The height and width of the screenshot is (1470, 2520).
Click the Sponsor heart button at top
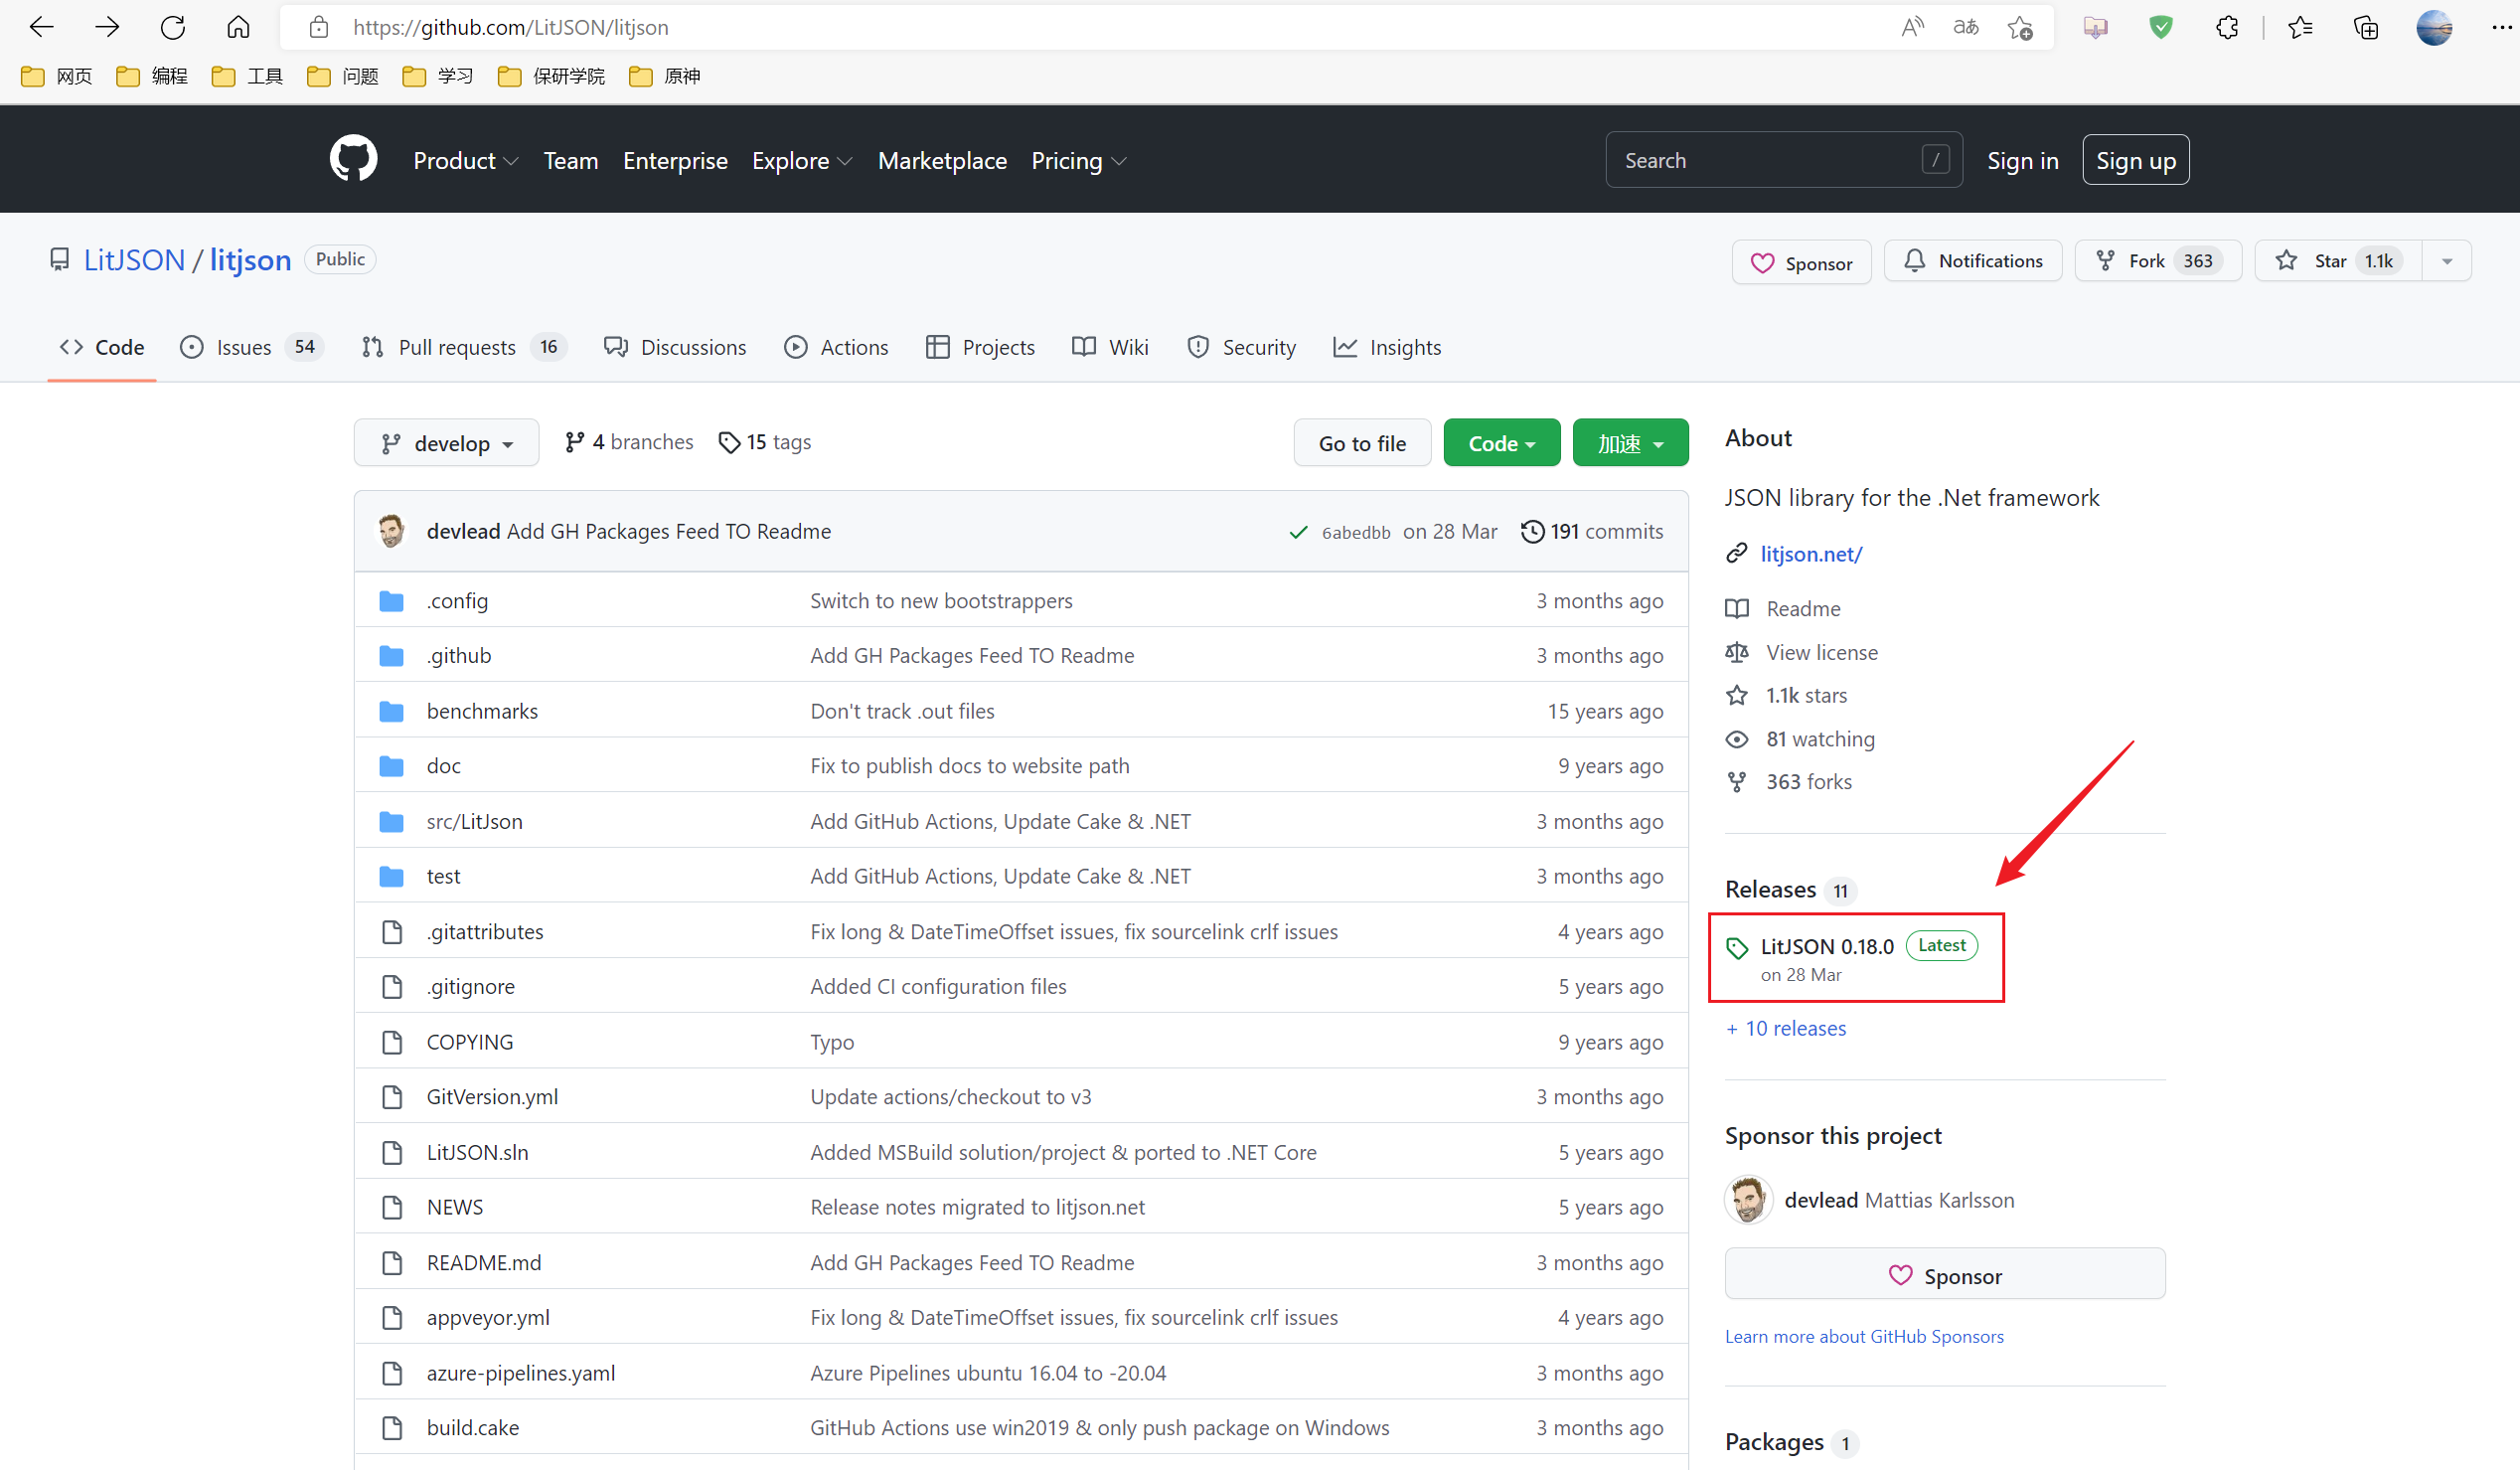pos(1801,263)
